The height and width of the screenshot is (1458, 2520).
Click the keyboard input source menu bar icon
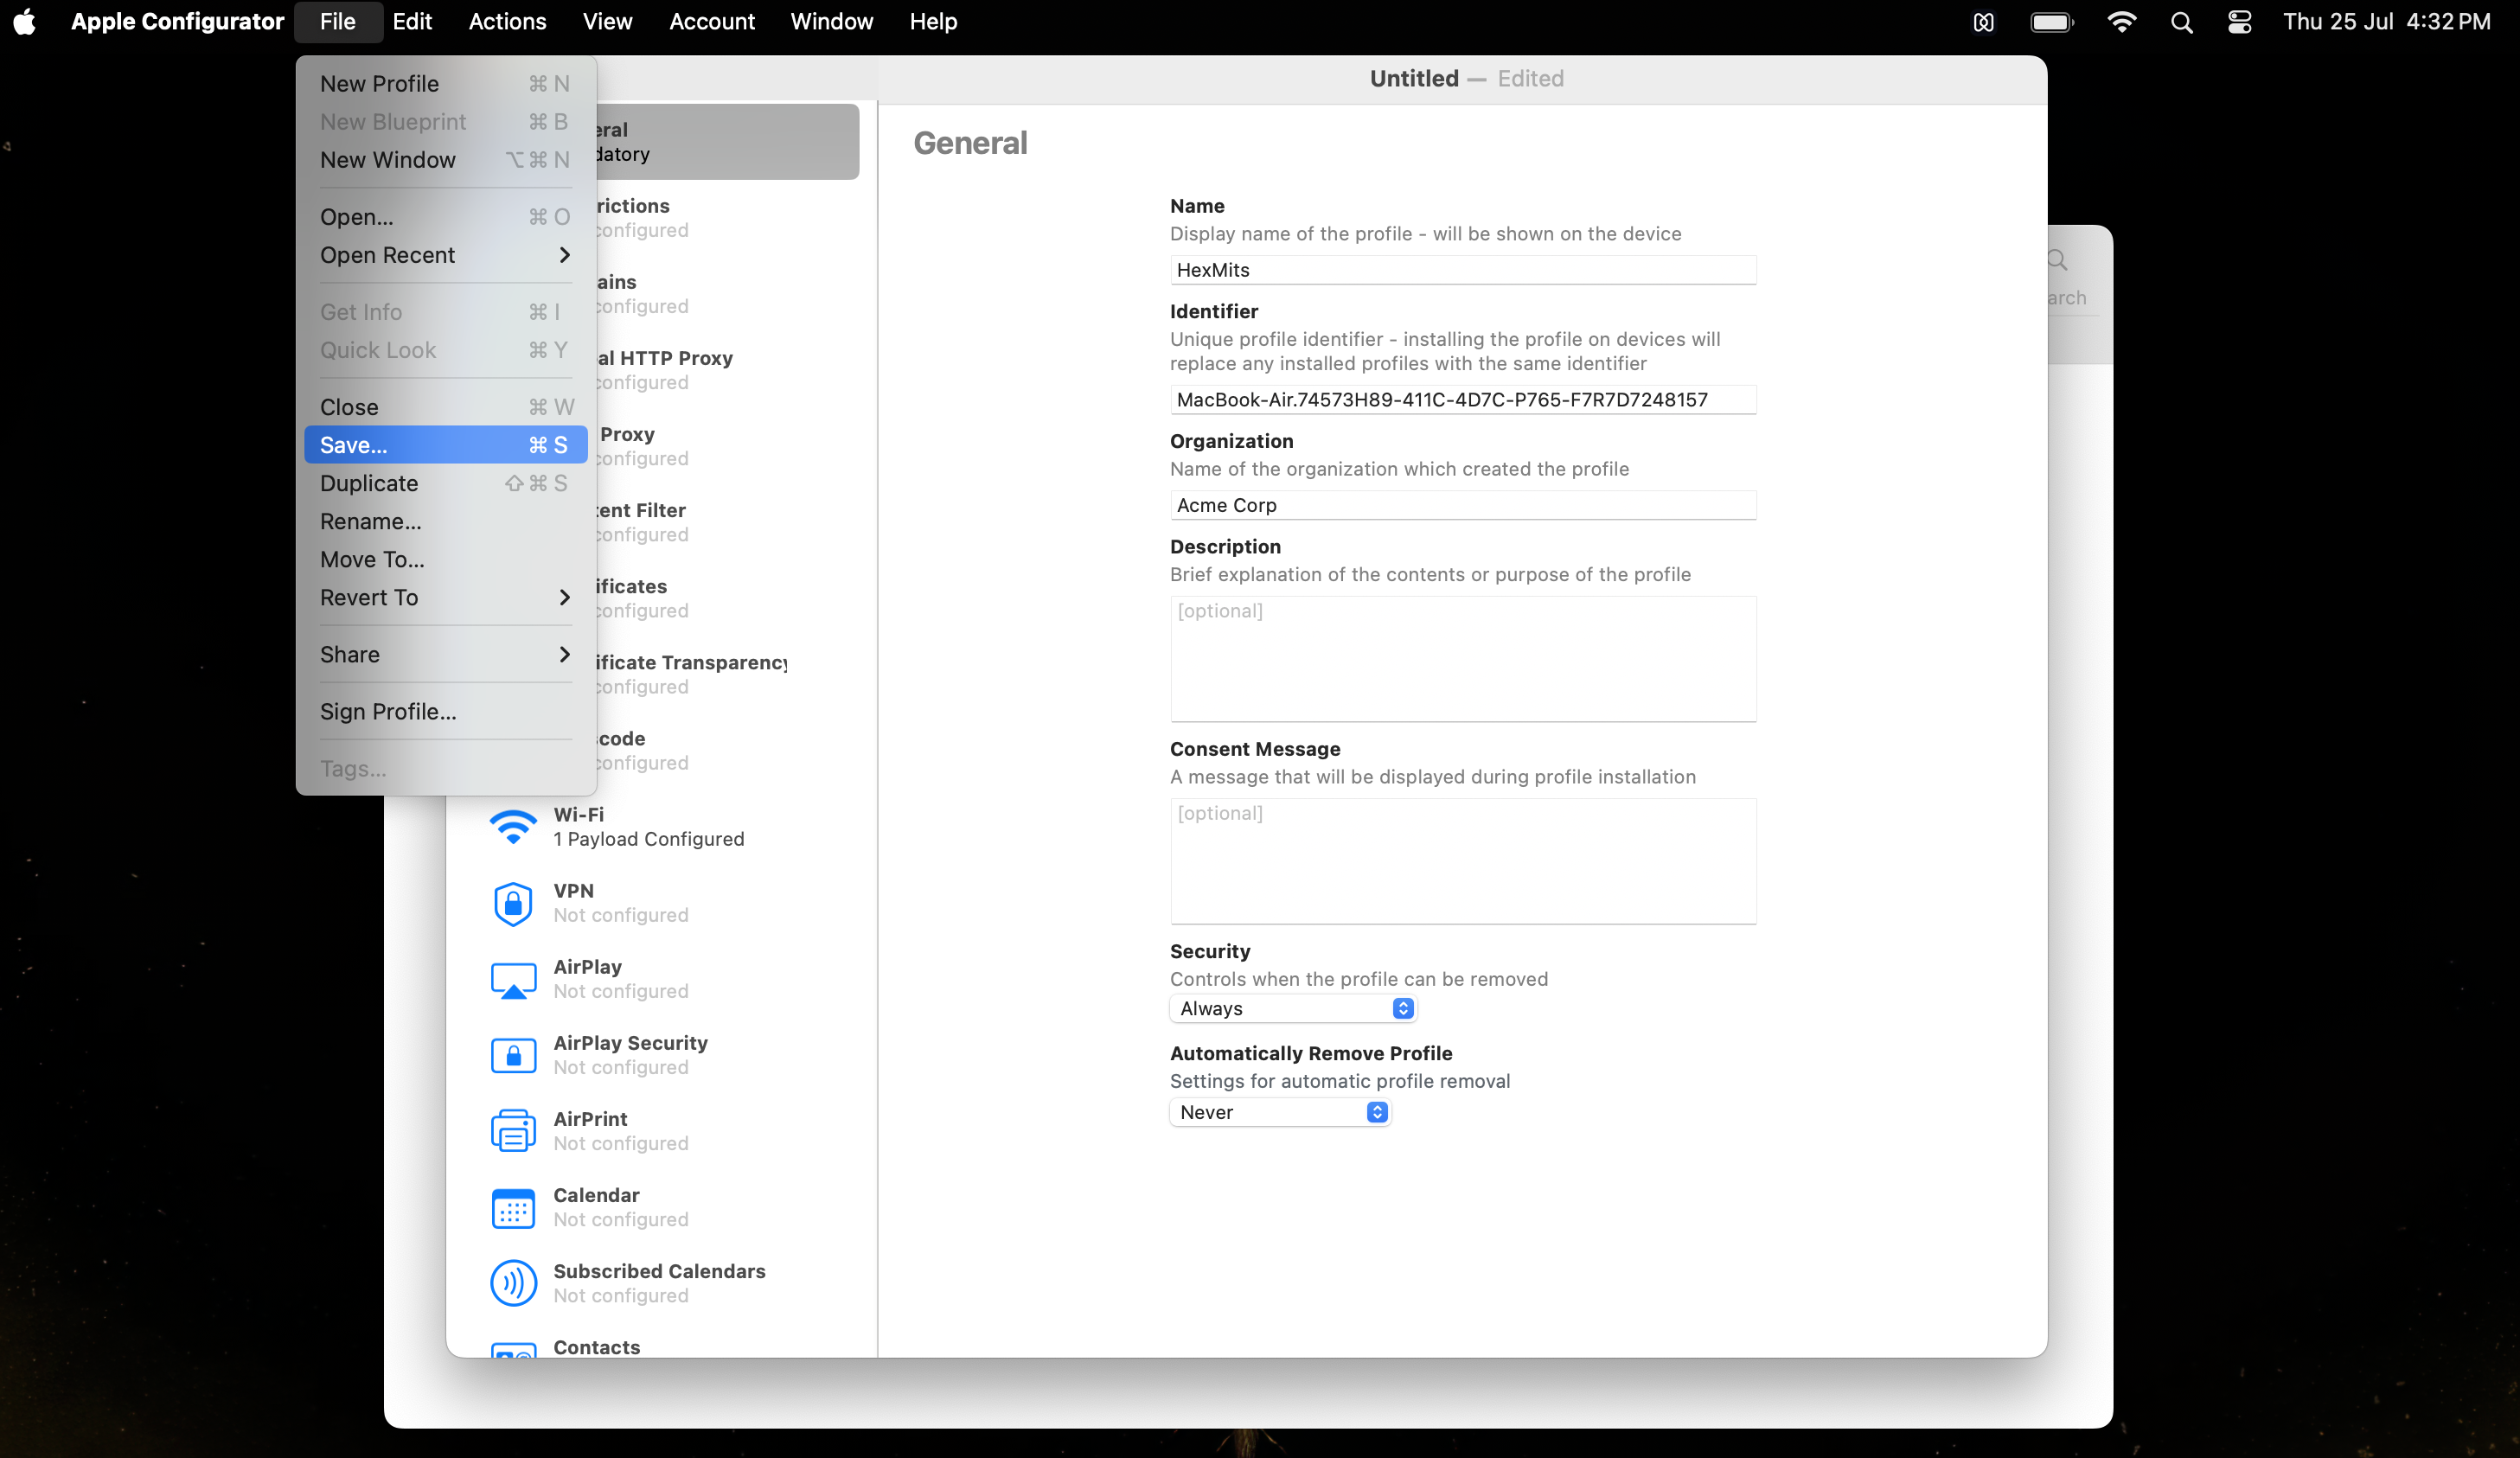(1984, 22)
